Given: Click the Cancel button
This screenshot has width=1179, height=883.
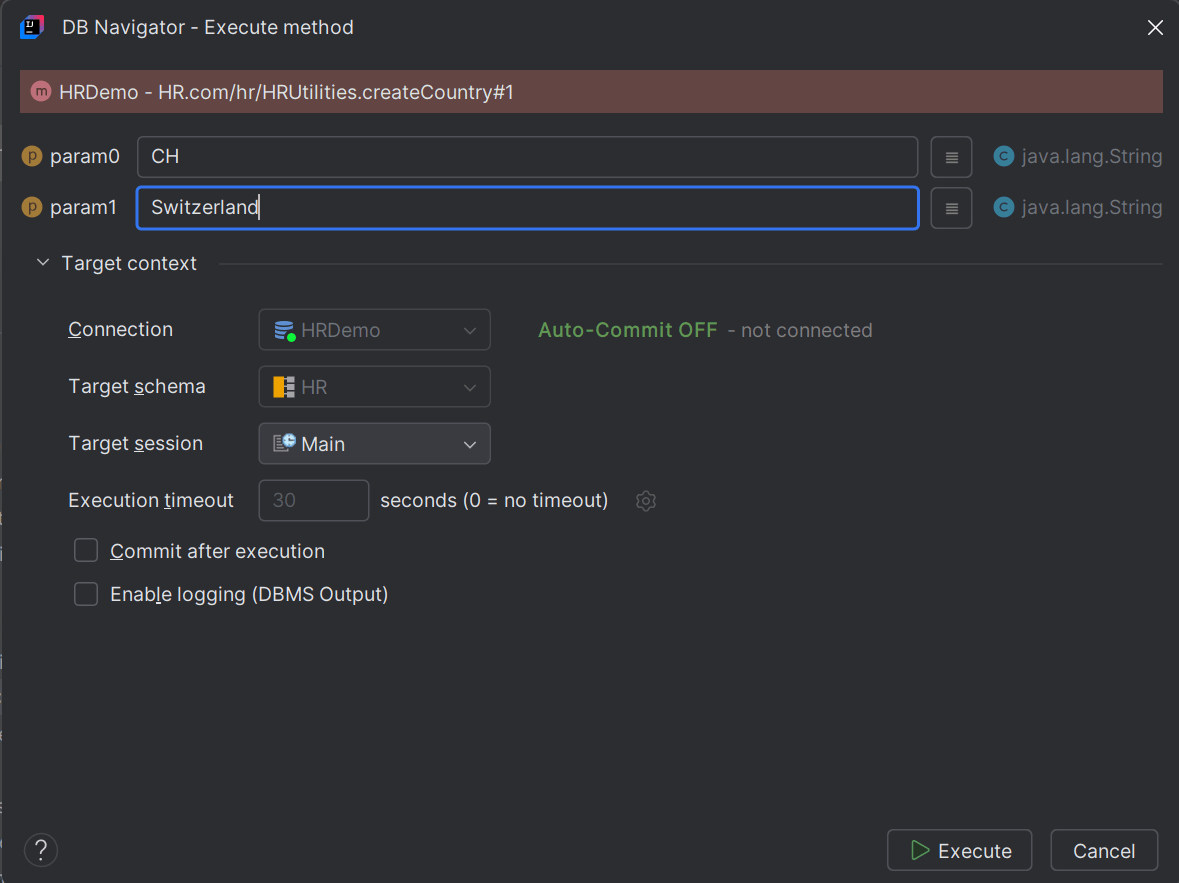Looking at the screenshot, I should point(1104,850).
